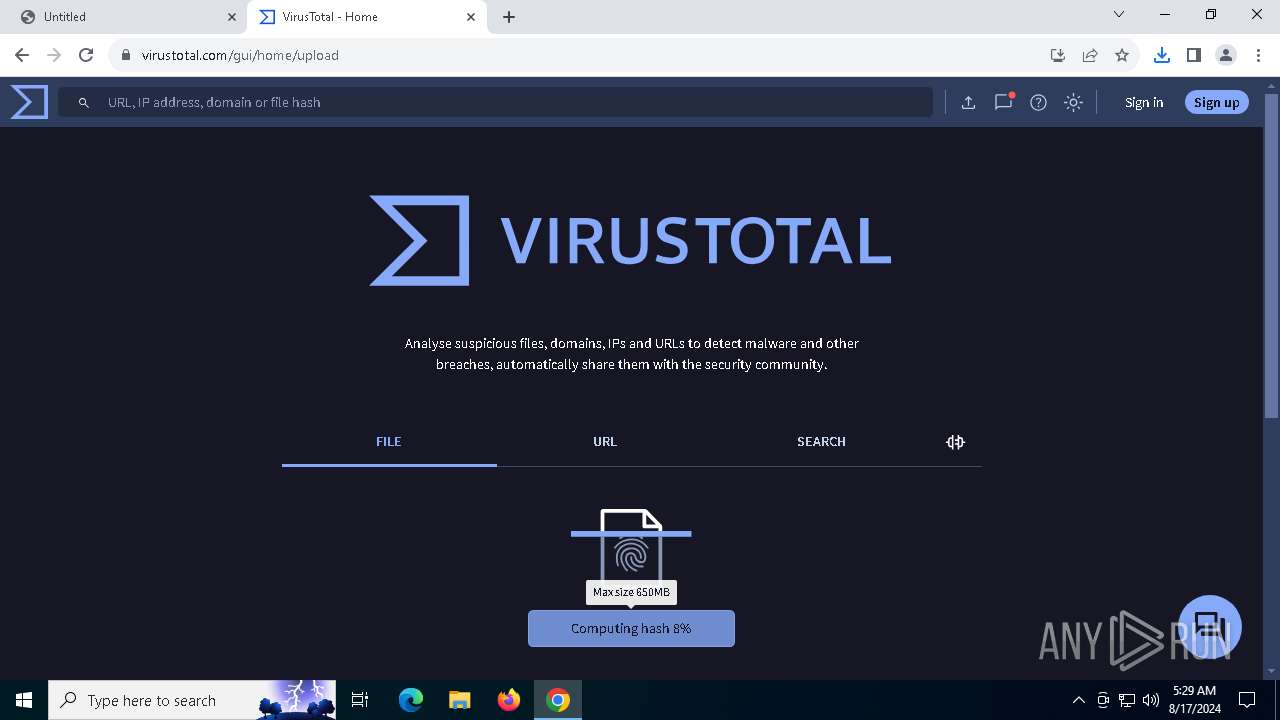Open a new browser tab with plus

point(509,17)
